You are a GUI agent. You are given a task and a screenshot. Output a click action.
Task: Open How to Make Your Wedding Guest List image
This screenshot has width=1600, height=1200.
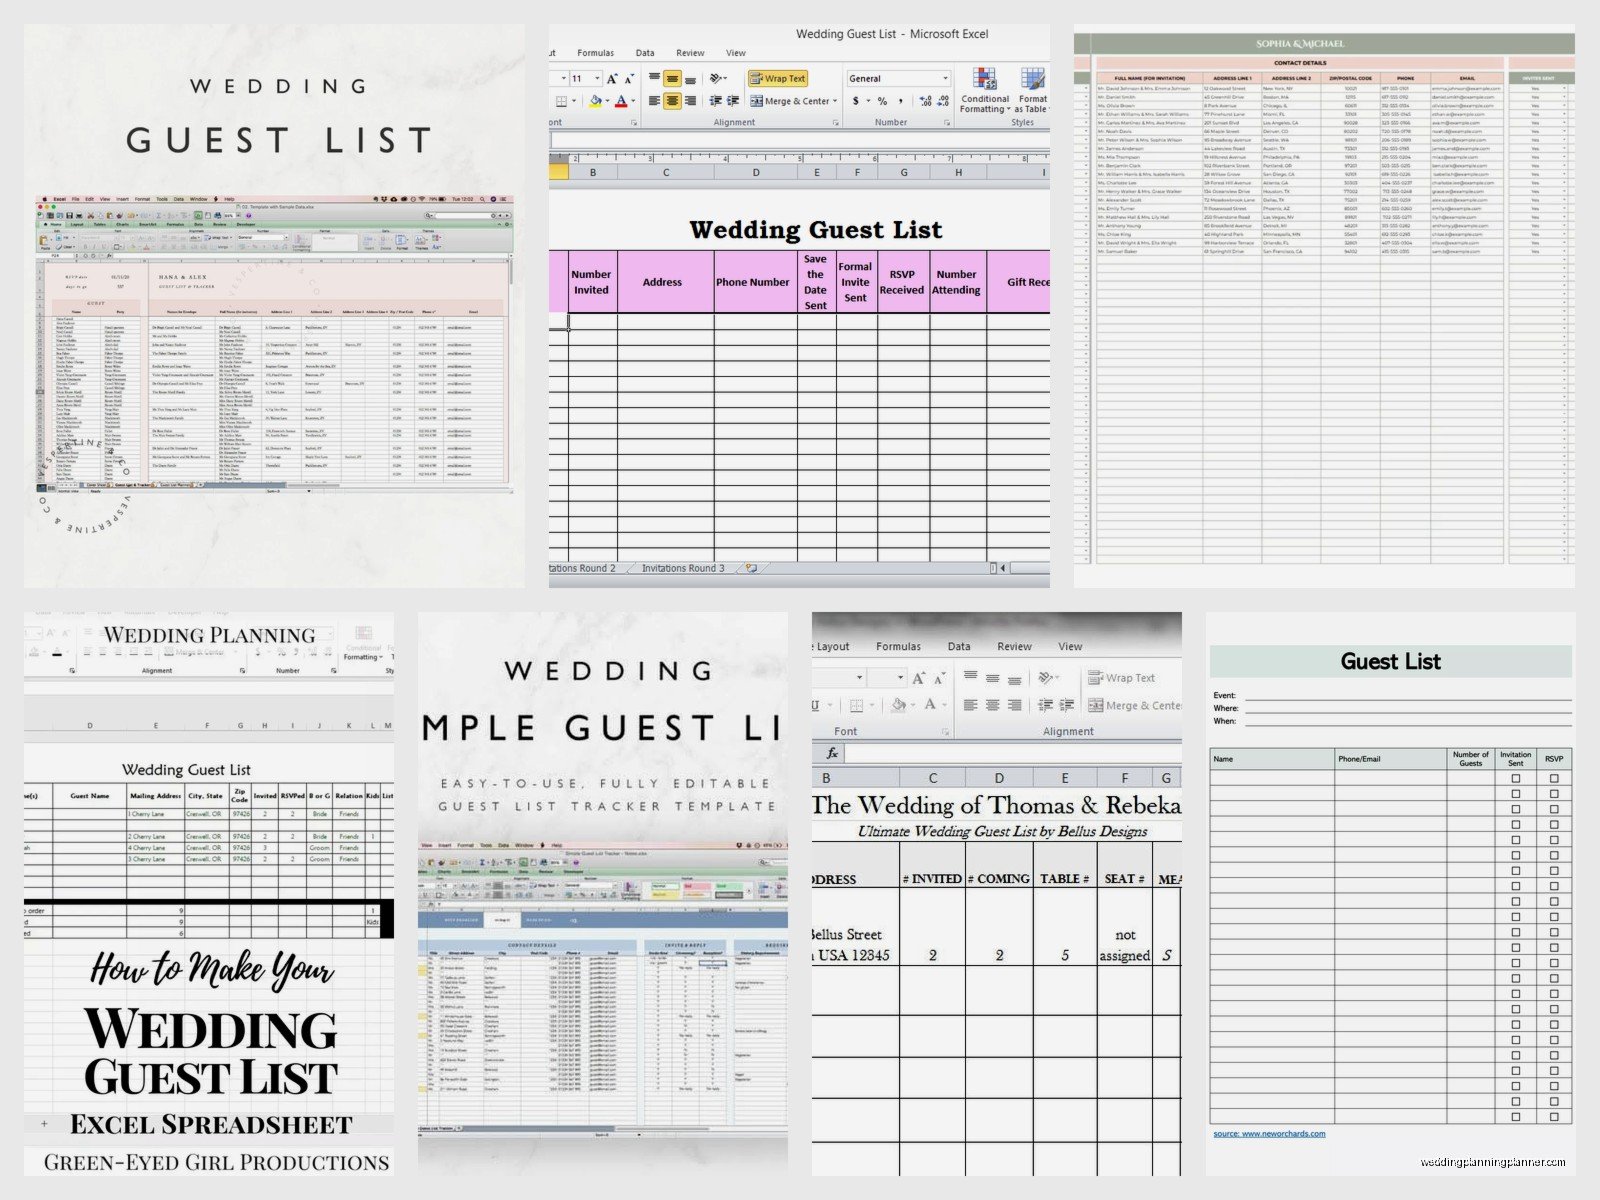209,894
